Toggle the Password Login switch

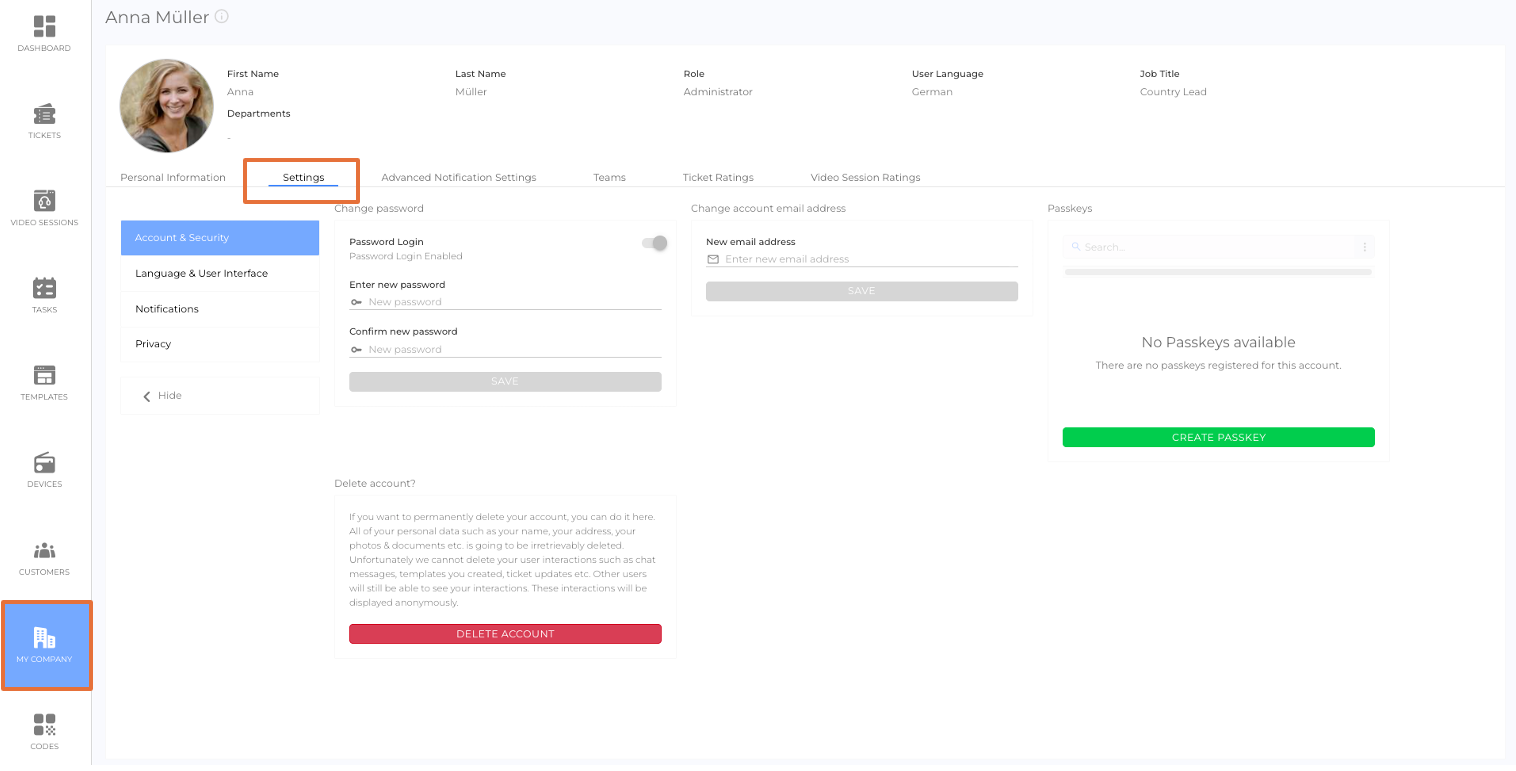pos(655,243)
